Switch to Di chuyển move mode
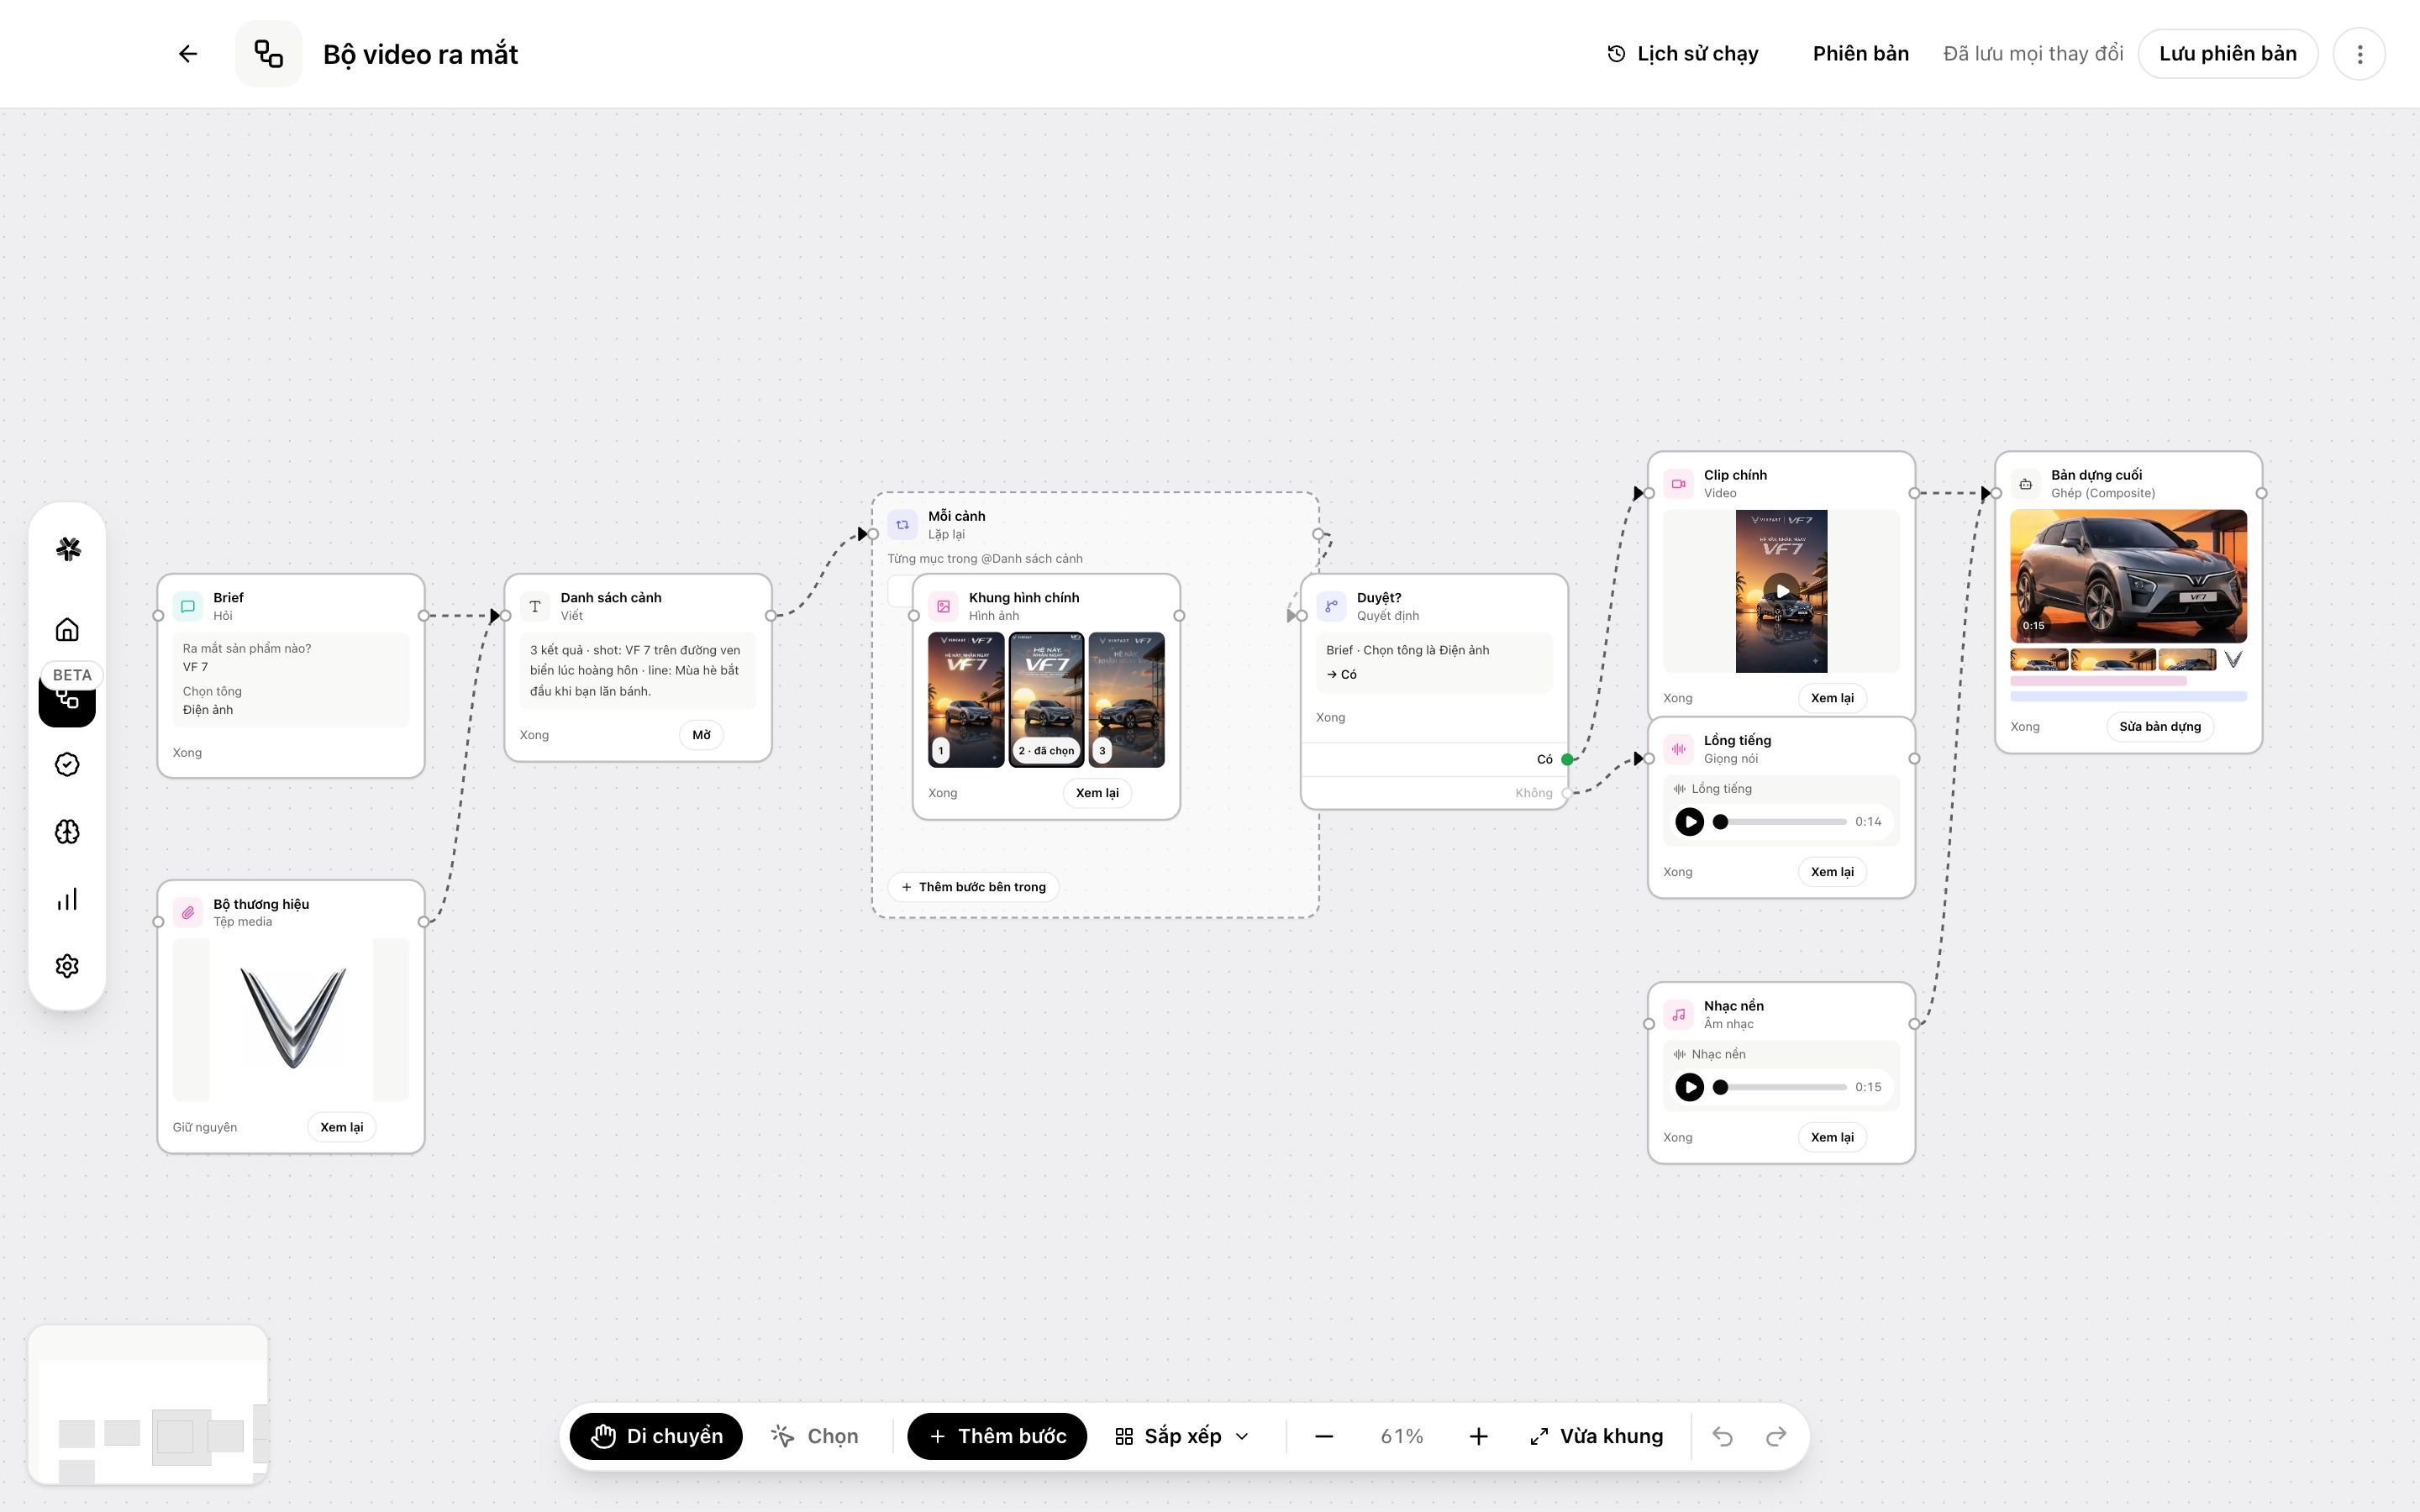2420x1512 pixels. (656, 1436)
